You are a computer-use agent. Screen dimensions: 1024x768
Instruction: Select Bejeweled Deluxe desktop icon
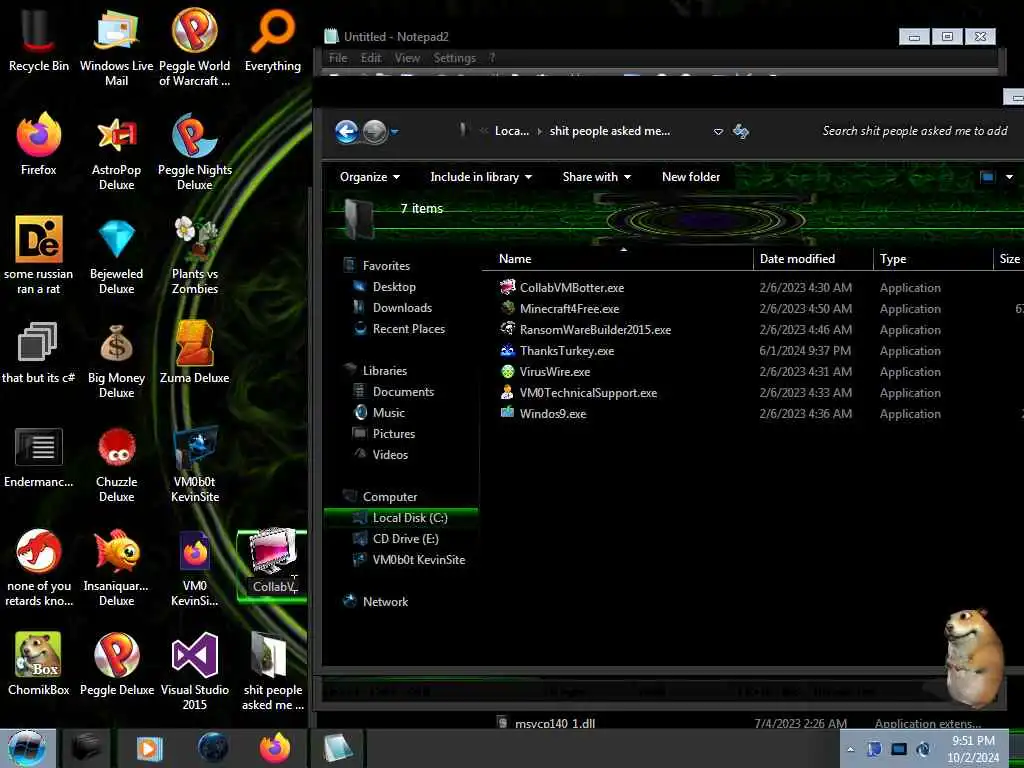click(x=116, y=255)
